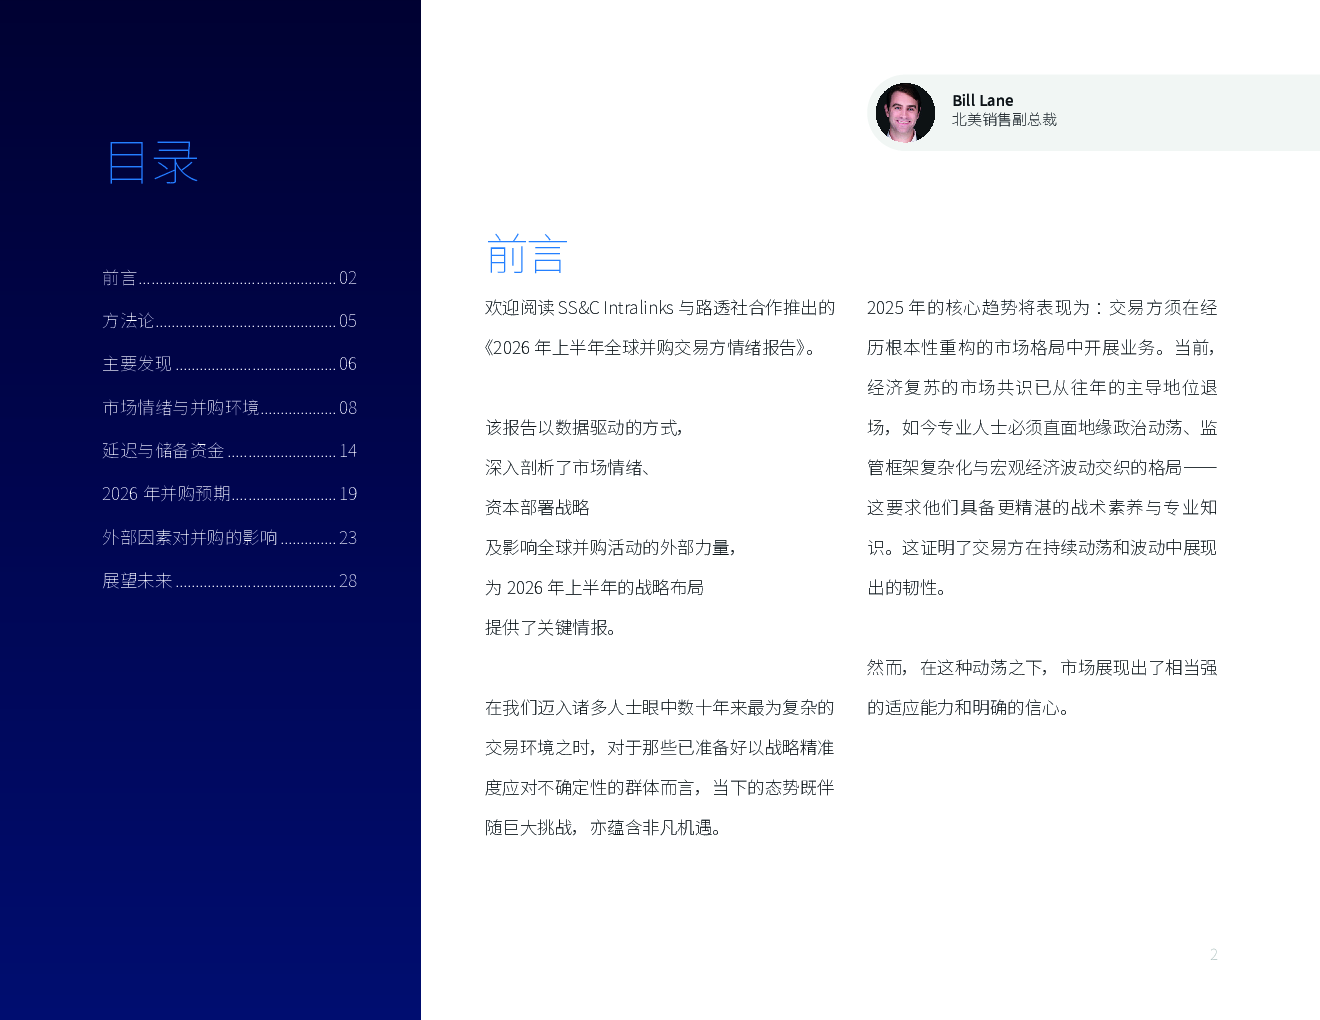
Task: Click page number 2 in the footer
Action: click(1213, 955)
